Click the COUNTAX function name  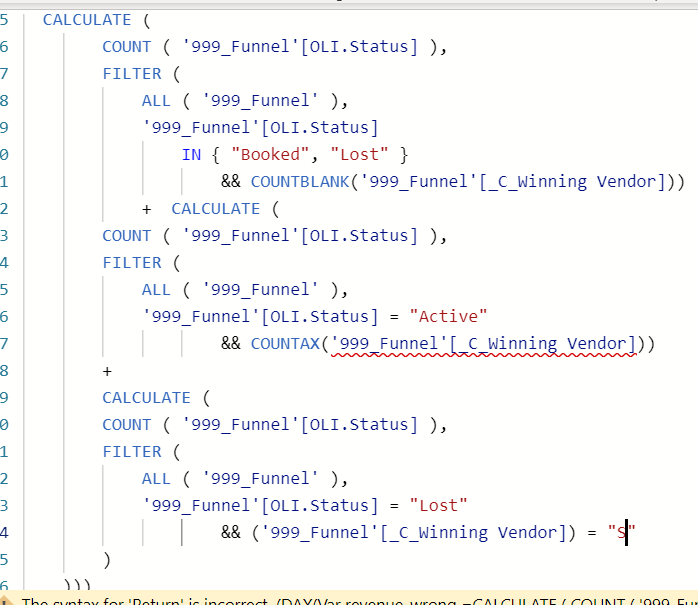point(285,344)
